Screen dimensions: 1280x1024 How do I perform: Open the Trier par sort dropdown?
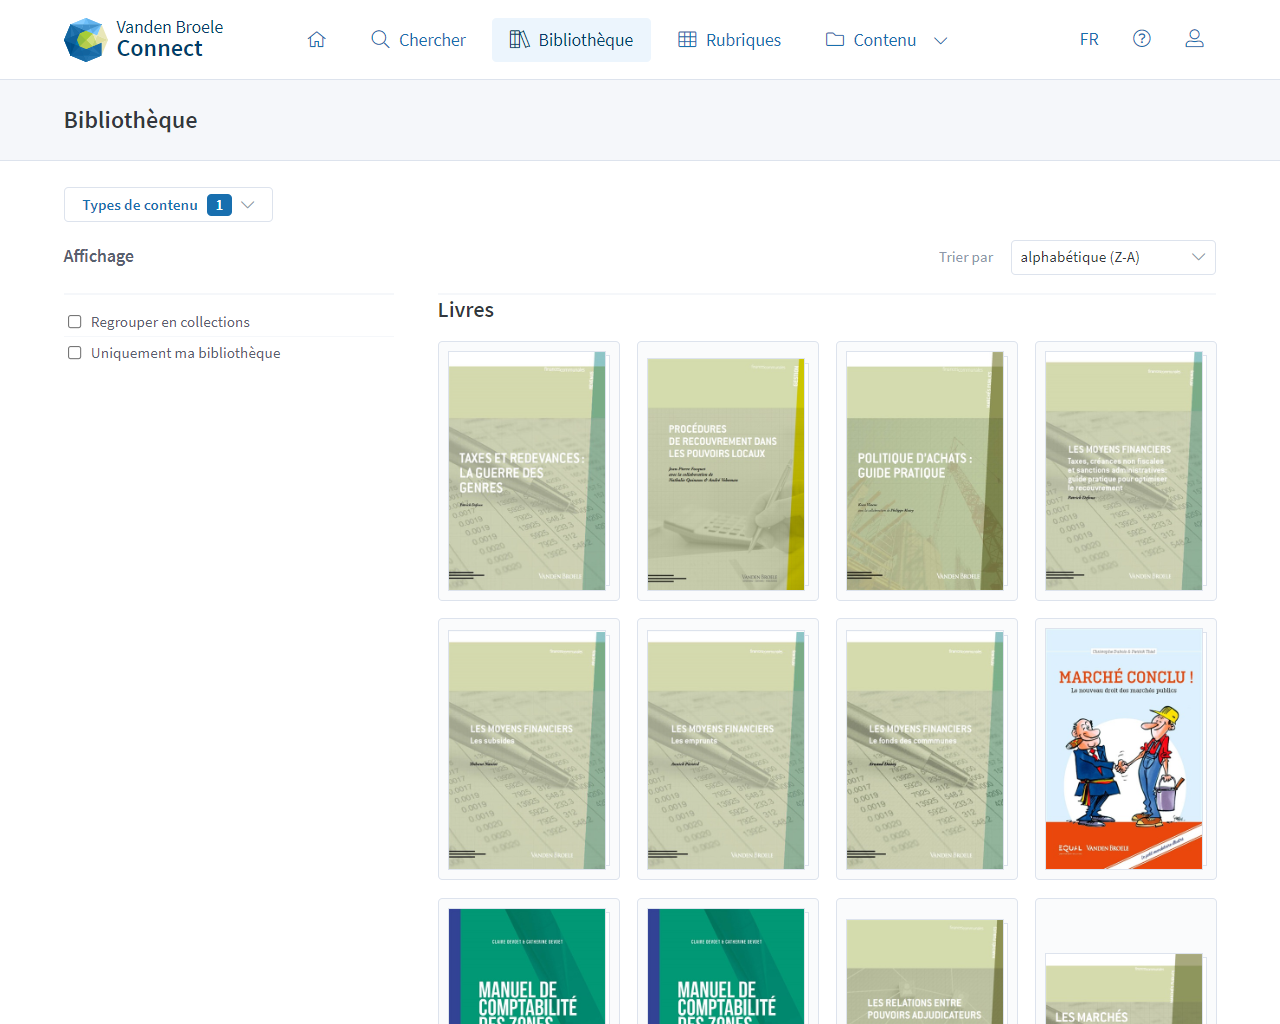coord(1112,257)
